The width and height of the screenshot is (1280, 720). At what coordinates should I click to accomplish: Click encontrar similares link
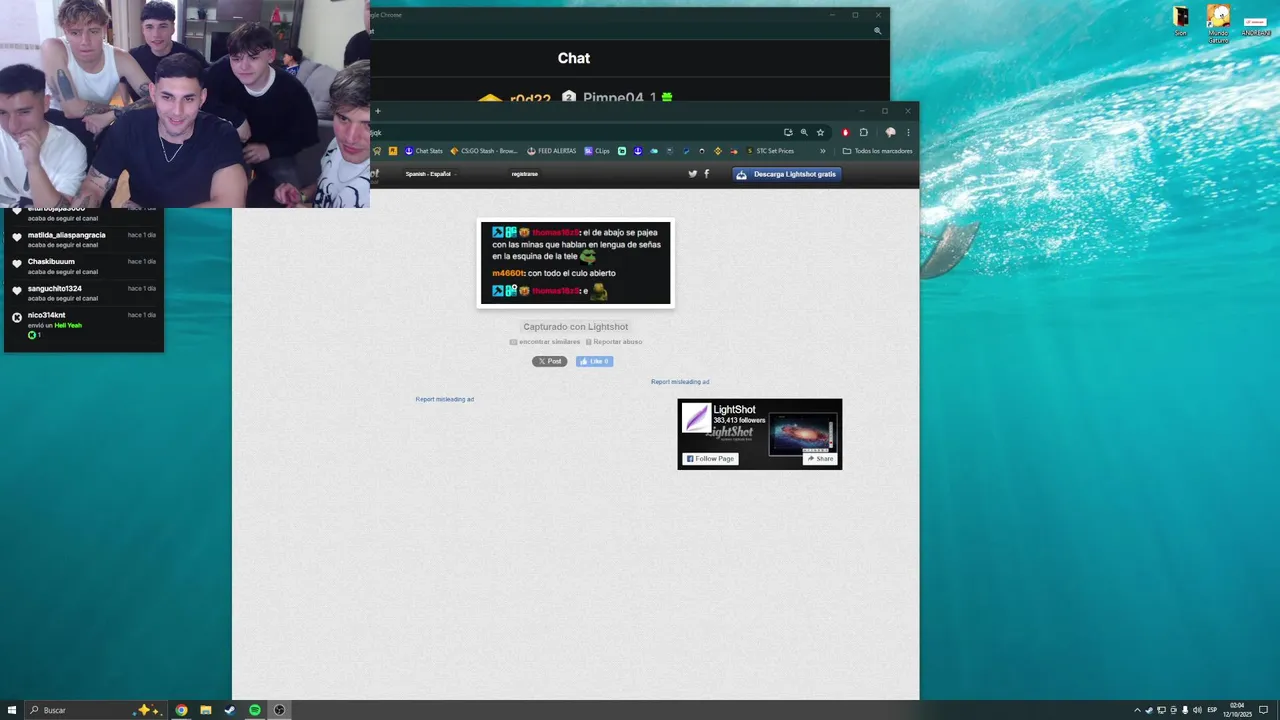pos(545,342)
